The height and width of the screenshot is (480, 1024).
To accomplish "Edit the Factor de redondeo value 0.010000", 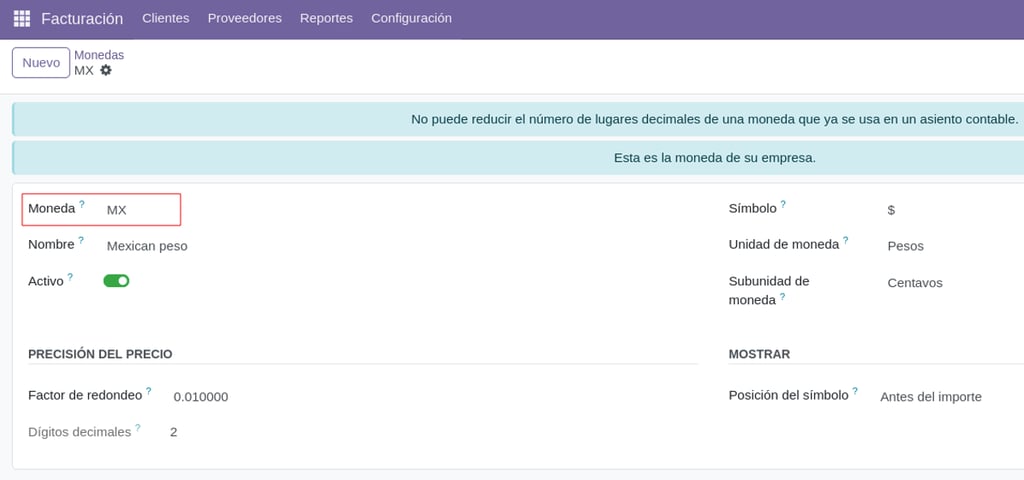I will [200, 397].
